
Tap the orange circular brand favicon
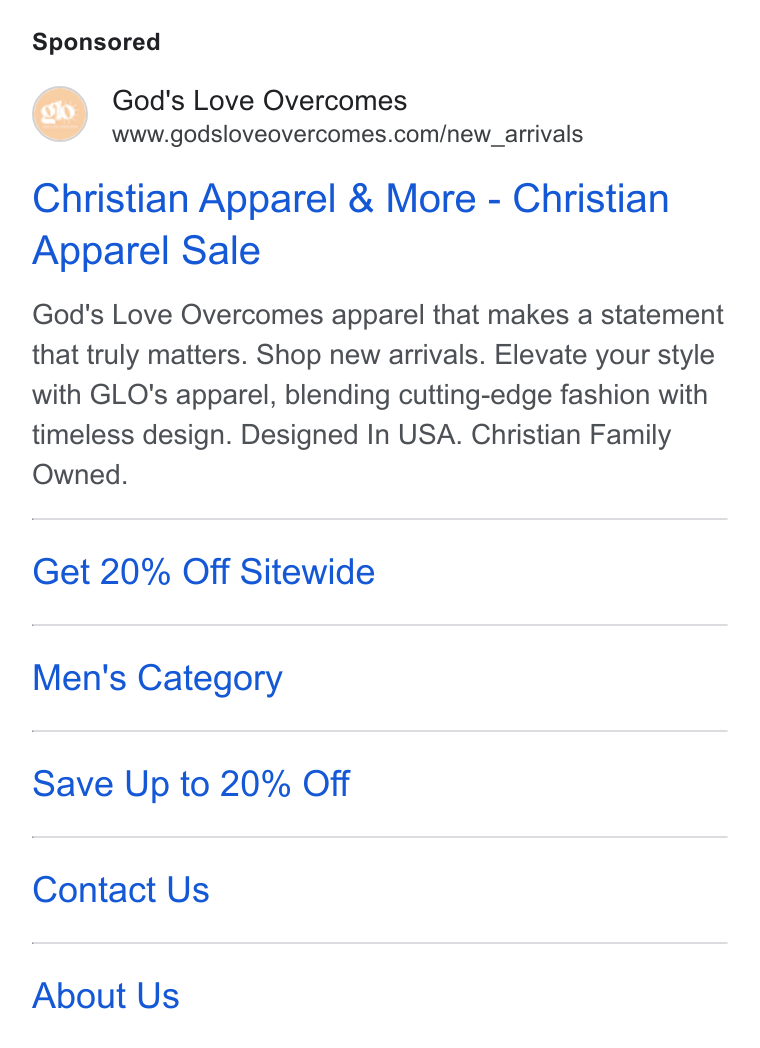(x=60, y=114)
